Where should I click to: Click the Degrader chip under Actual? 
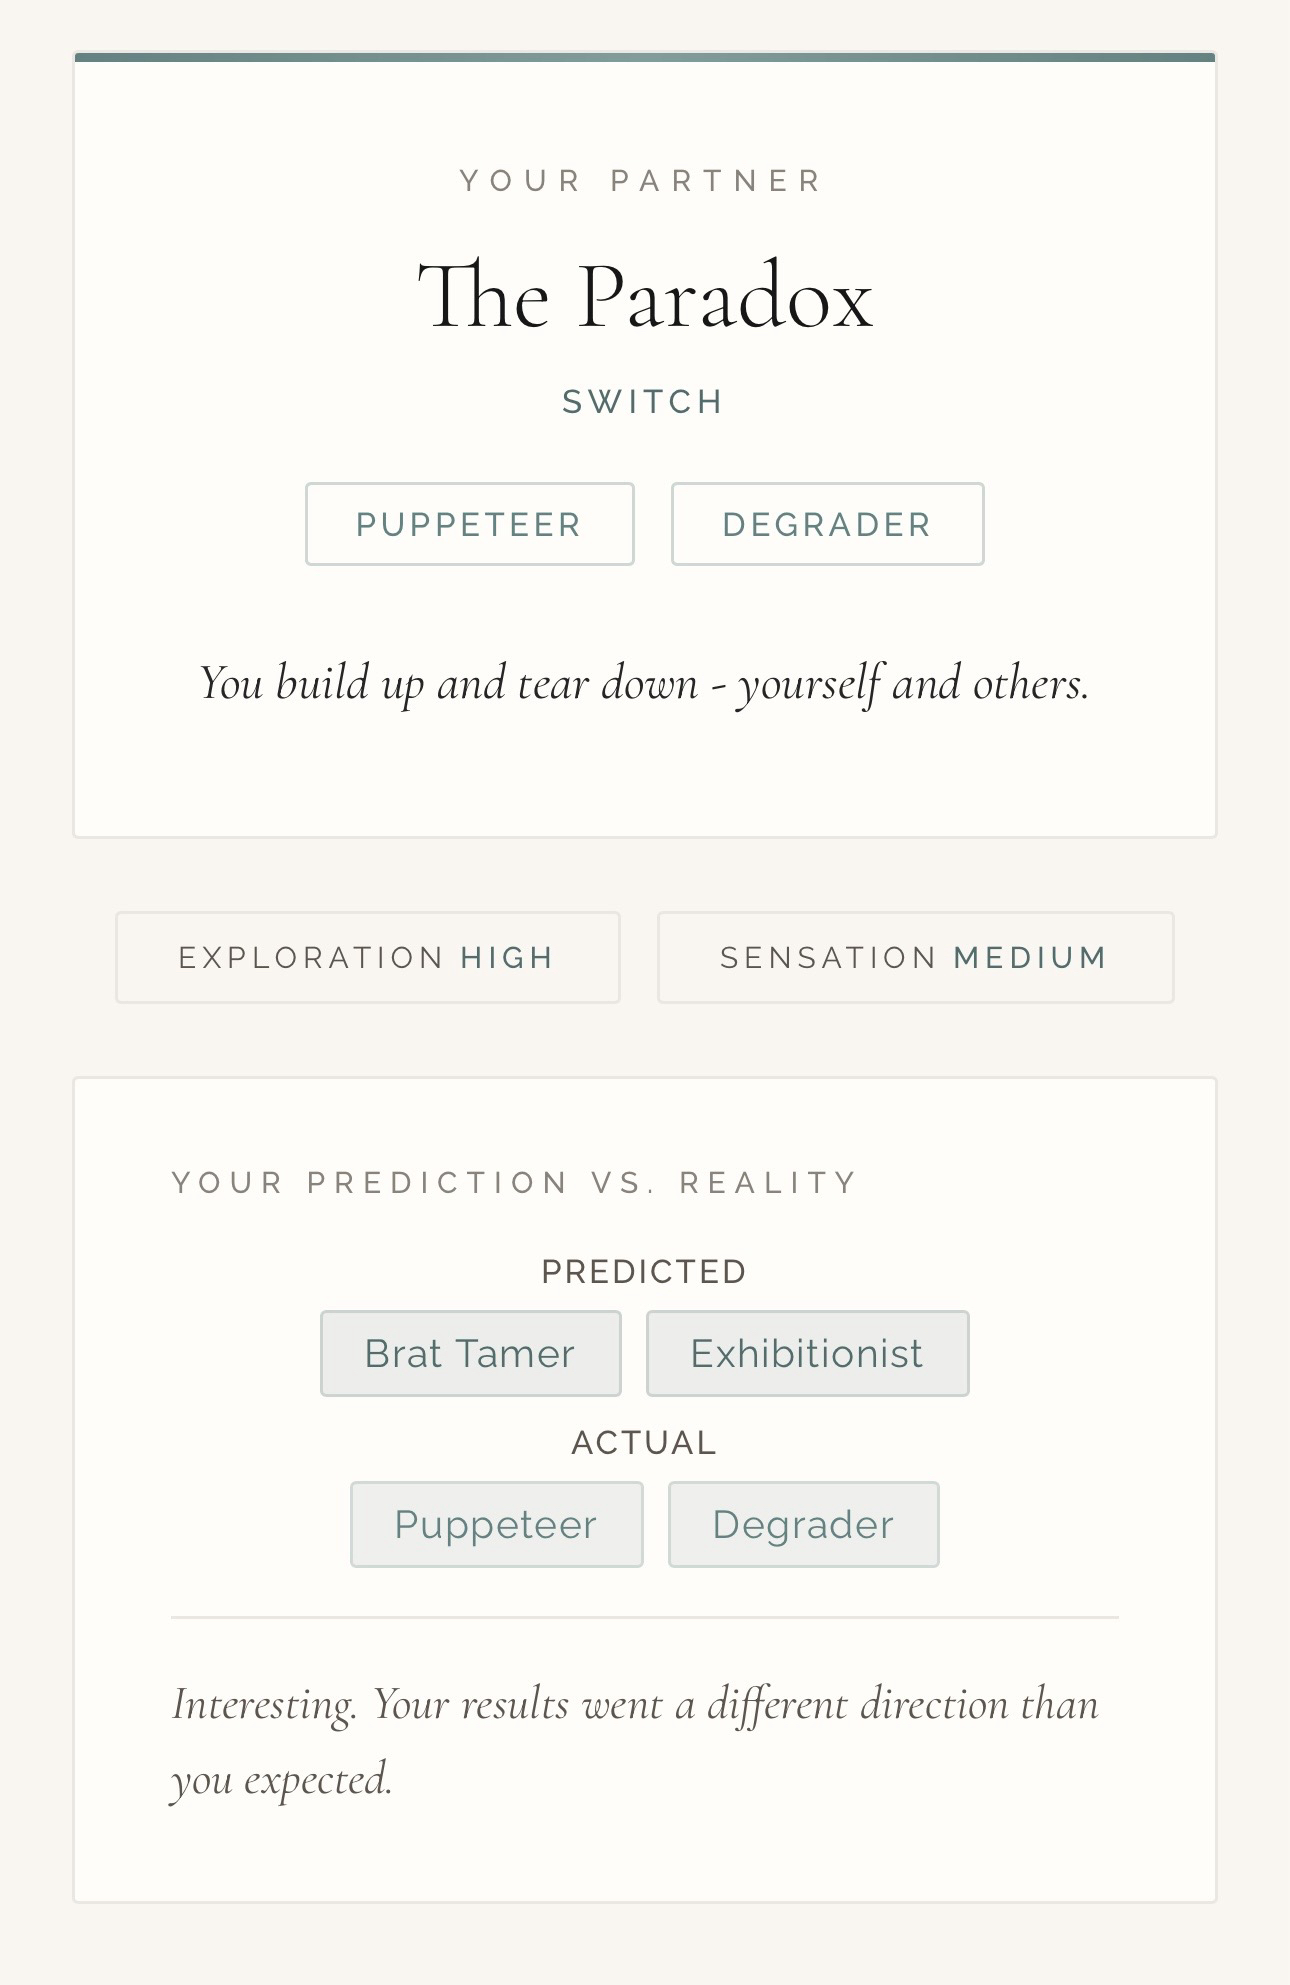(803, 1524)
